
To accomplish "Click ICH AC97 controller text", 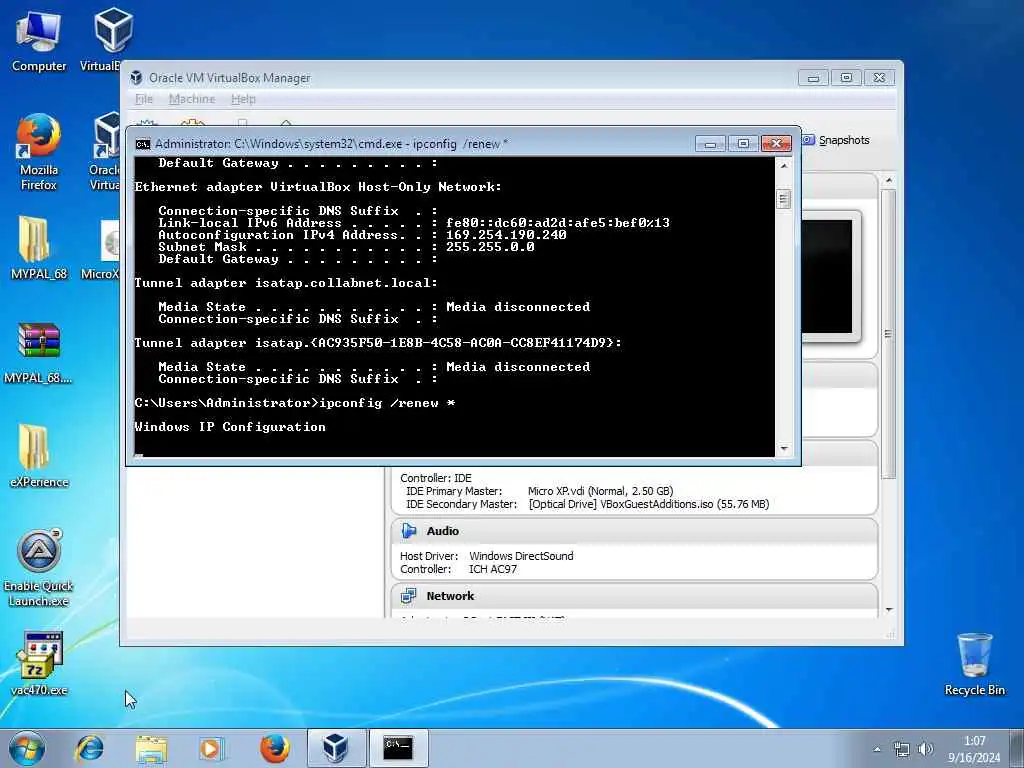I will point(493,569).
